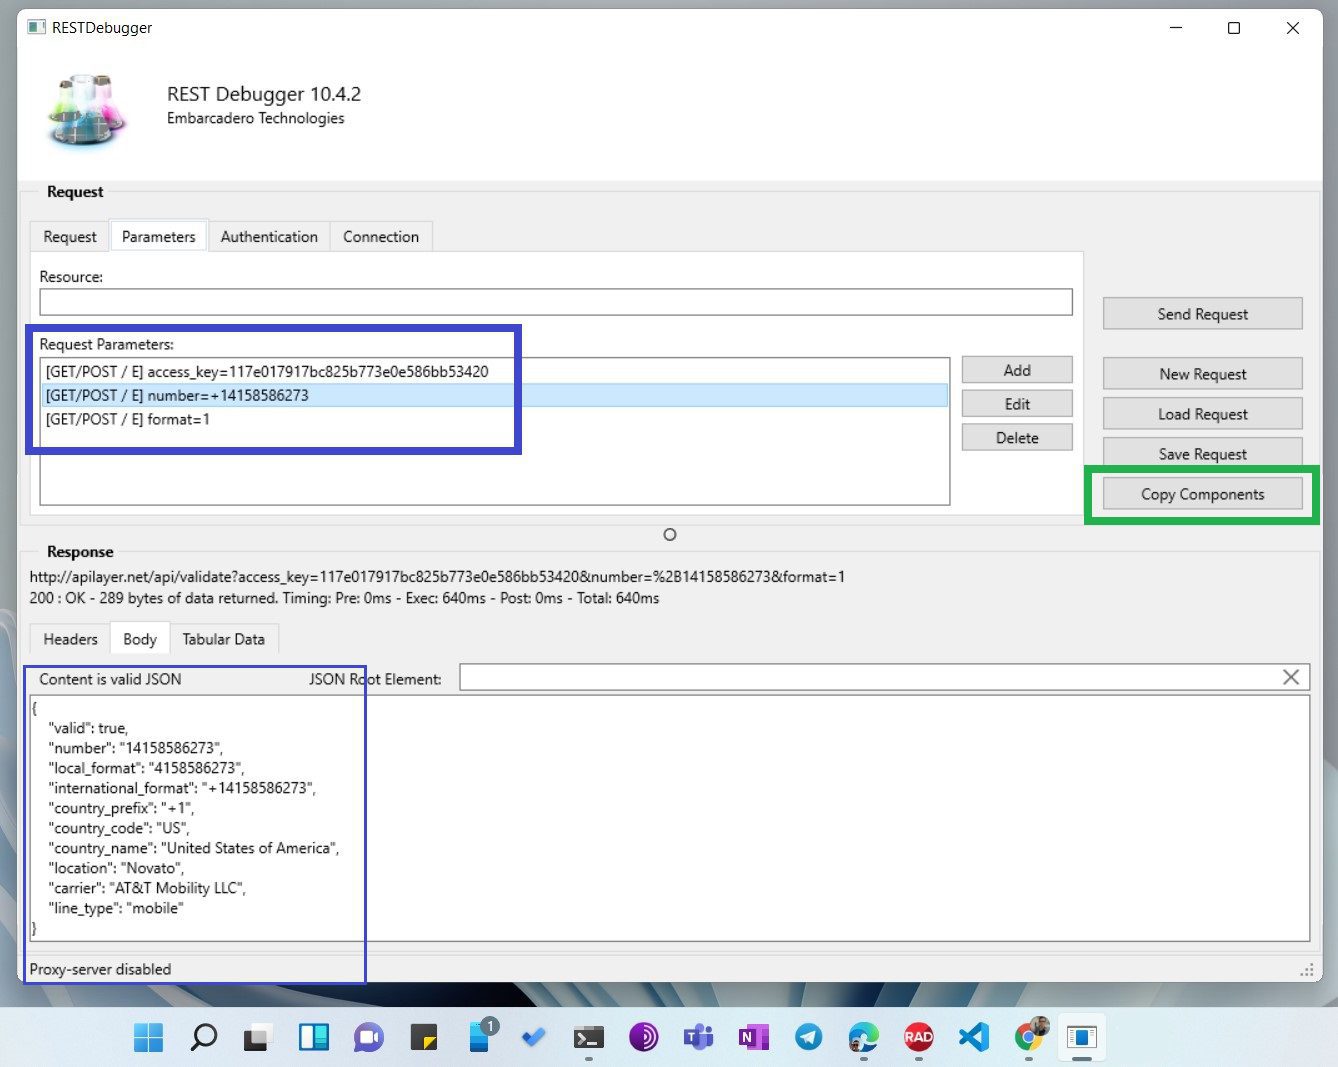1338x1067 pixels.
Task: Switch to the Authentication tab
Action: coord(268,236)
